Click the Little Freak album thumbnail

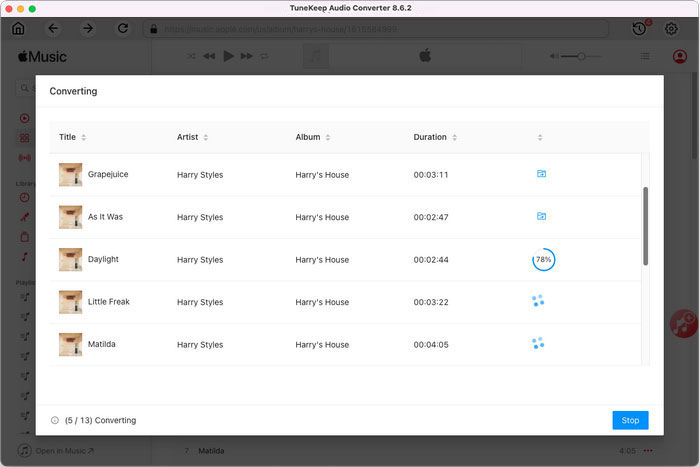(x=71, y=302)
